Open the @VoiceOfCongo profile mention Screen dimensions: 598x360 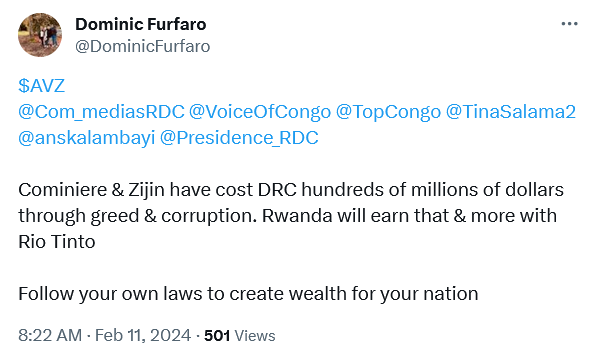(x=260, y=112)
